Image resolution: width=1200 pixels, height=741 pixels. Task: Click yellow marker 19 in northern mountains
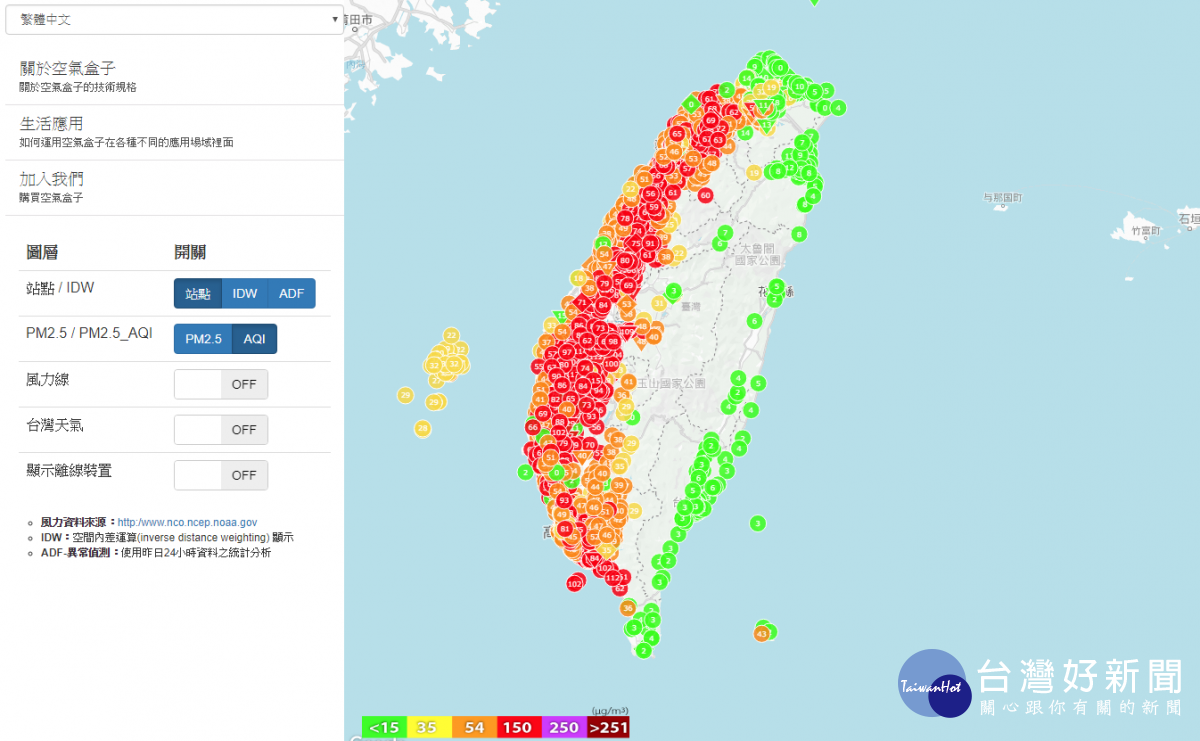(754, 172)
